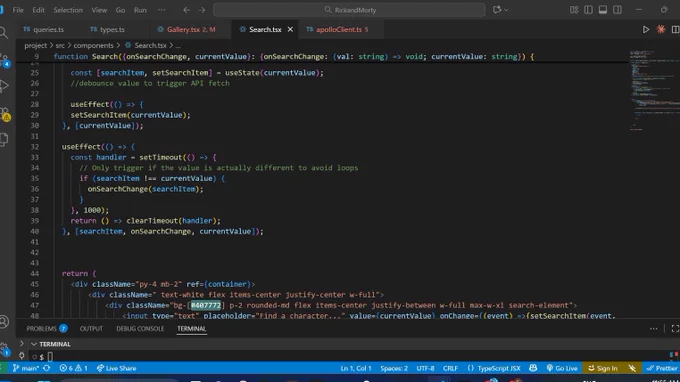Open Accounts icon in activity bar
Viewport: 680px width, 382px height.
coord(4,322)
